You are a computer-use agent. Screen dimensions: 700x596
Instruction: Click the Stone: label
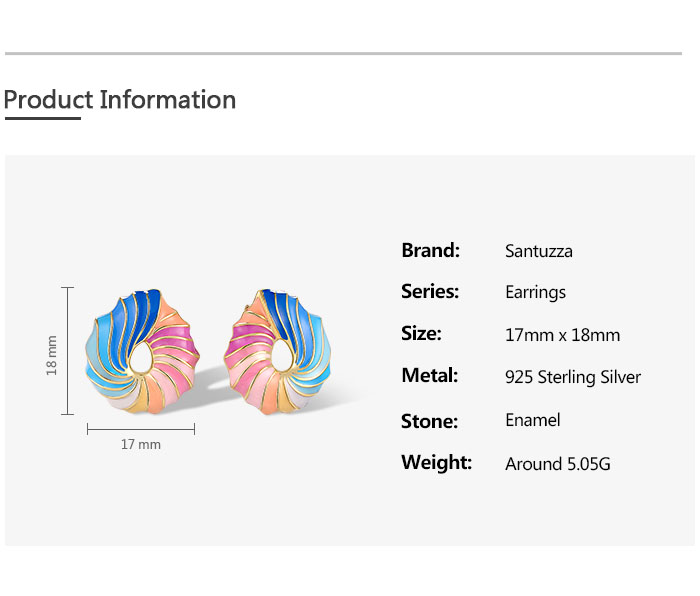[x=429, y=421]
